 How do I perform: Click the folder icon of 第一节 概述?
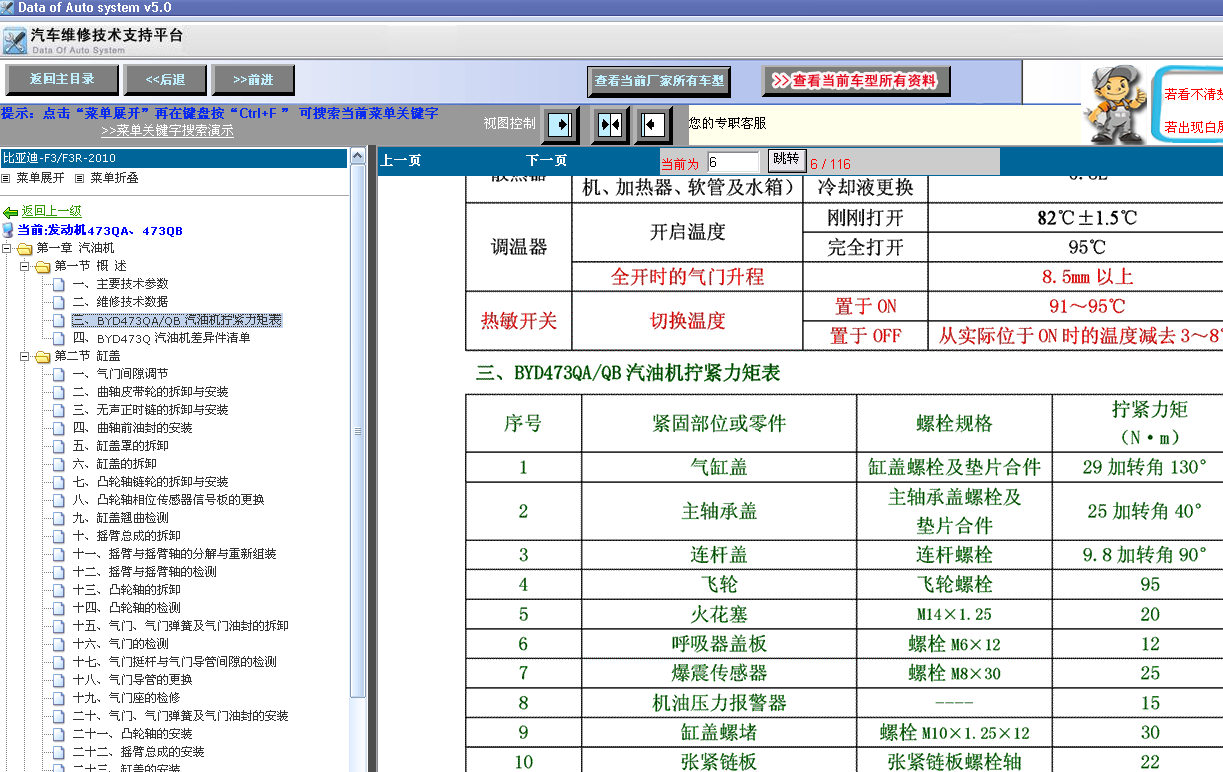click(42, 266)
